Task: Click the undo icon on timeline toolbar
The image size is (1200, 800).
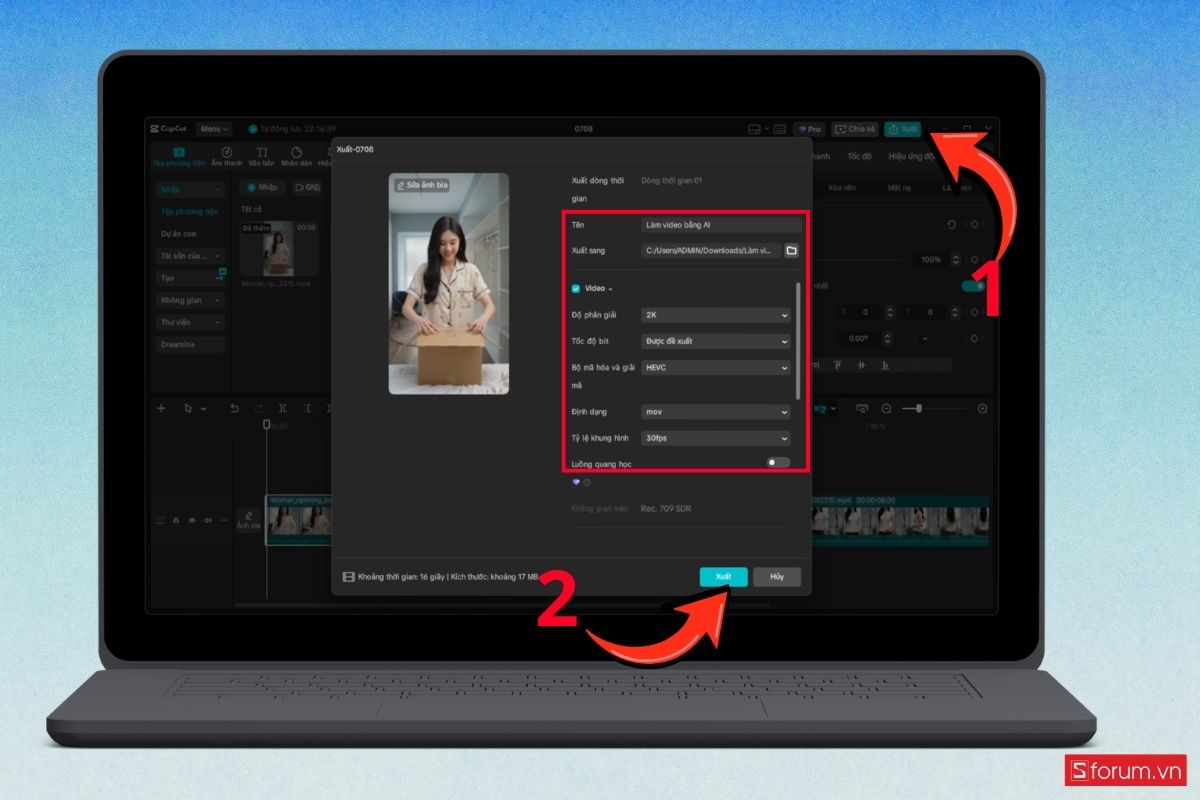Action: [x=234, y=408]
